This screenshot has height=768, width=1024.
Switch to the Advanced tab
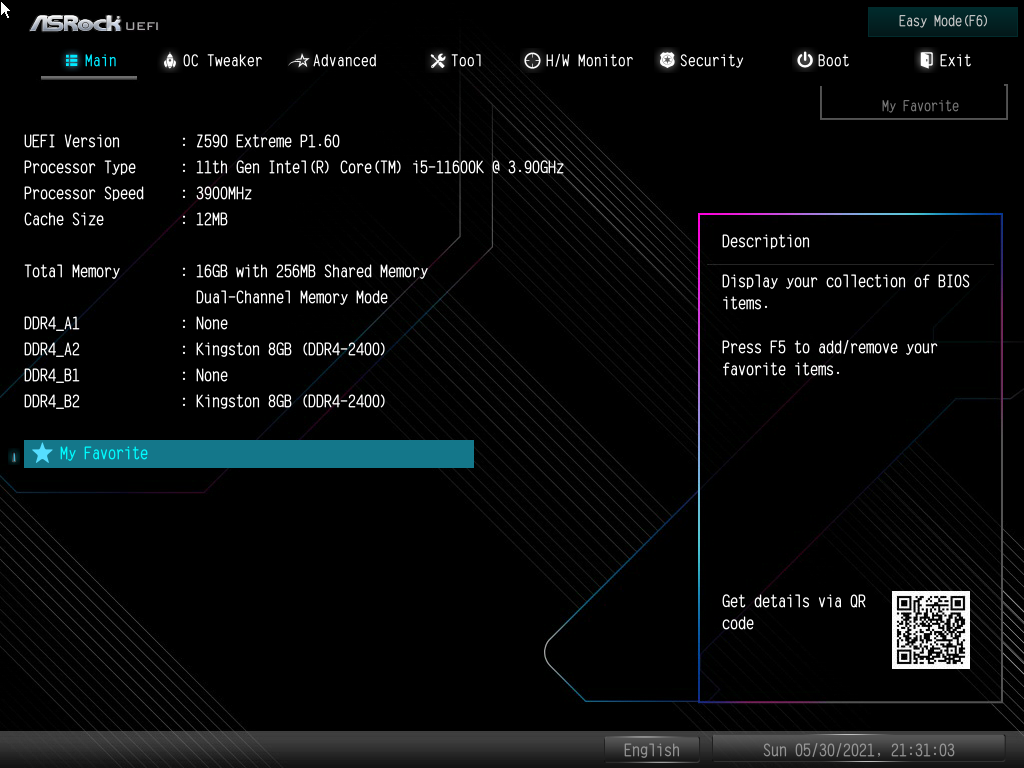pos(344,61)
